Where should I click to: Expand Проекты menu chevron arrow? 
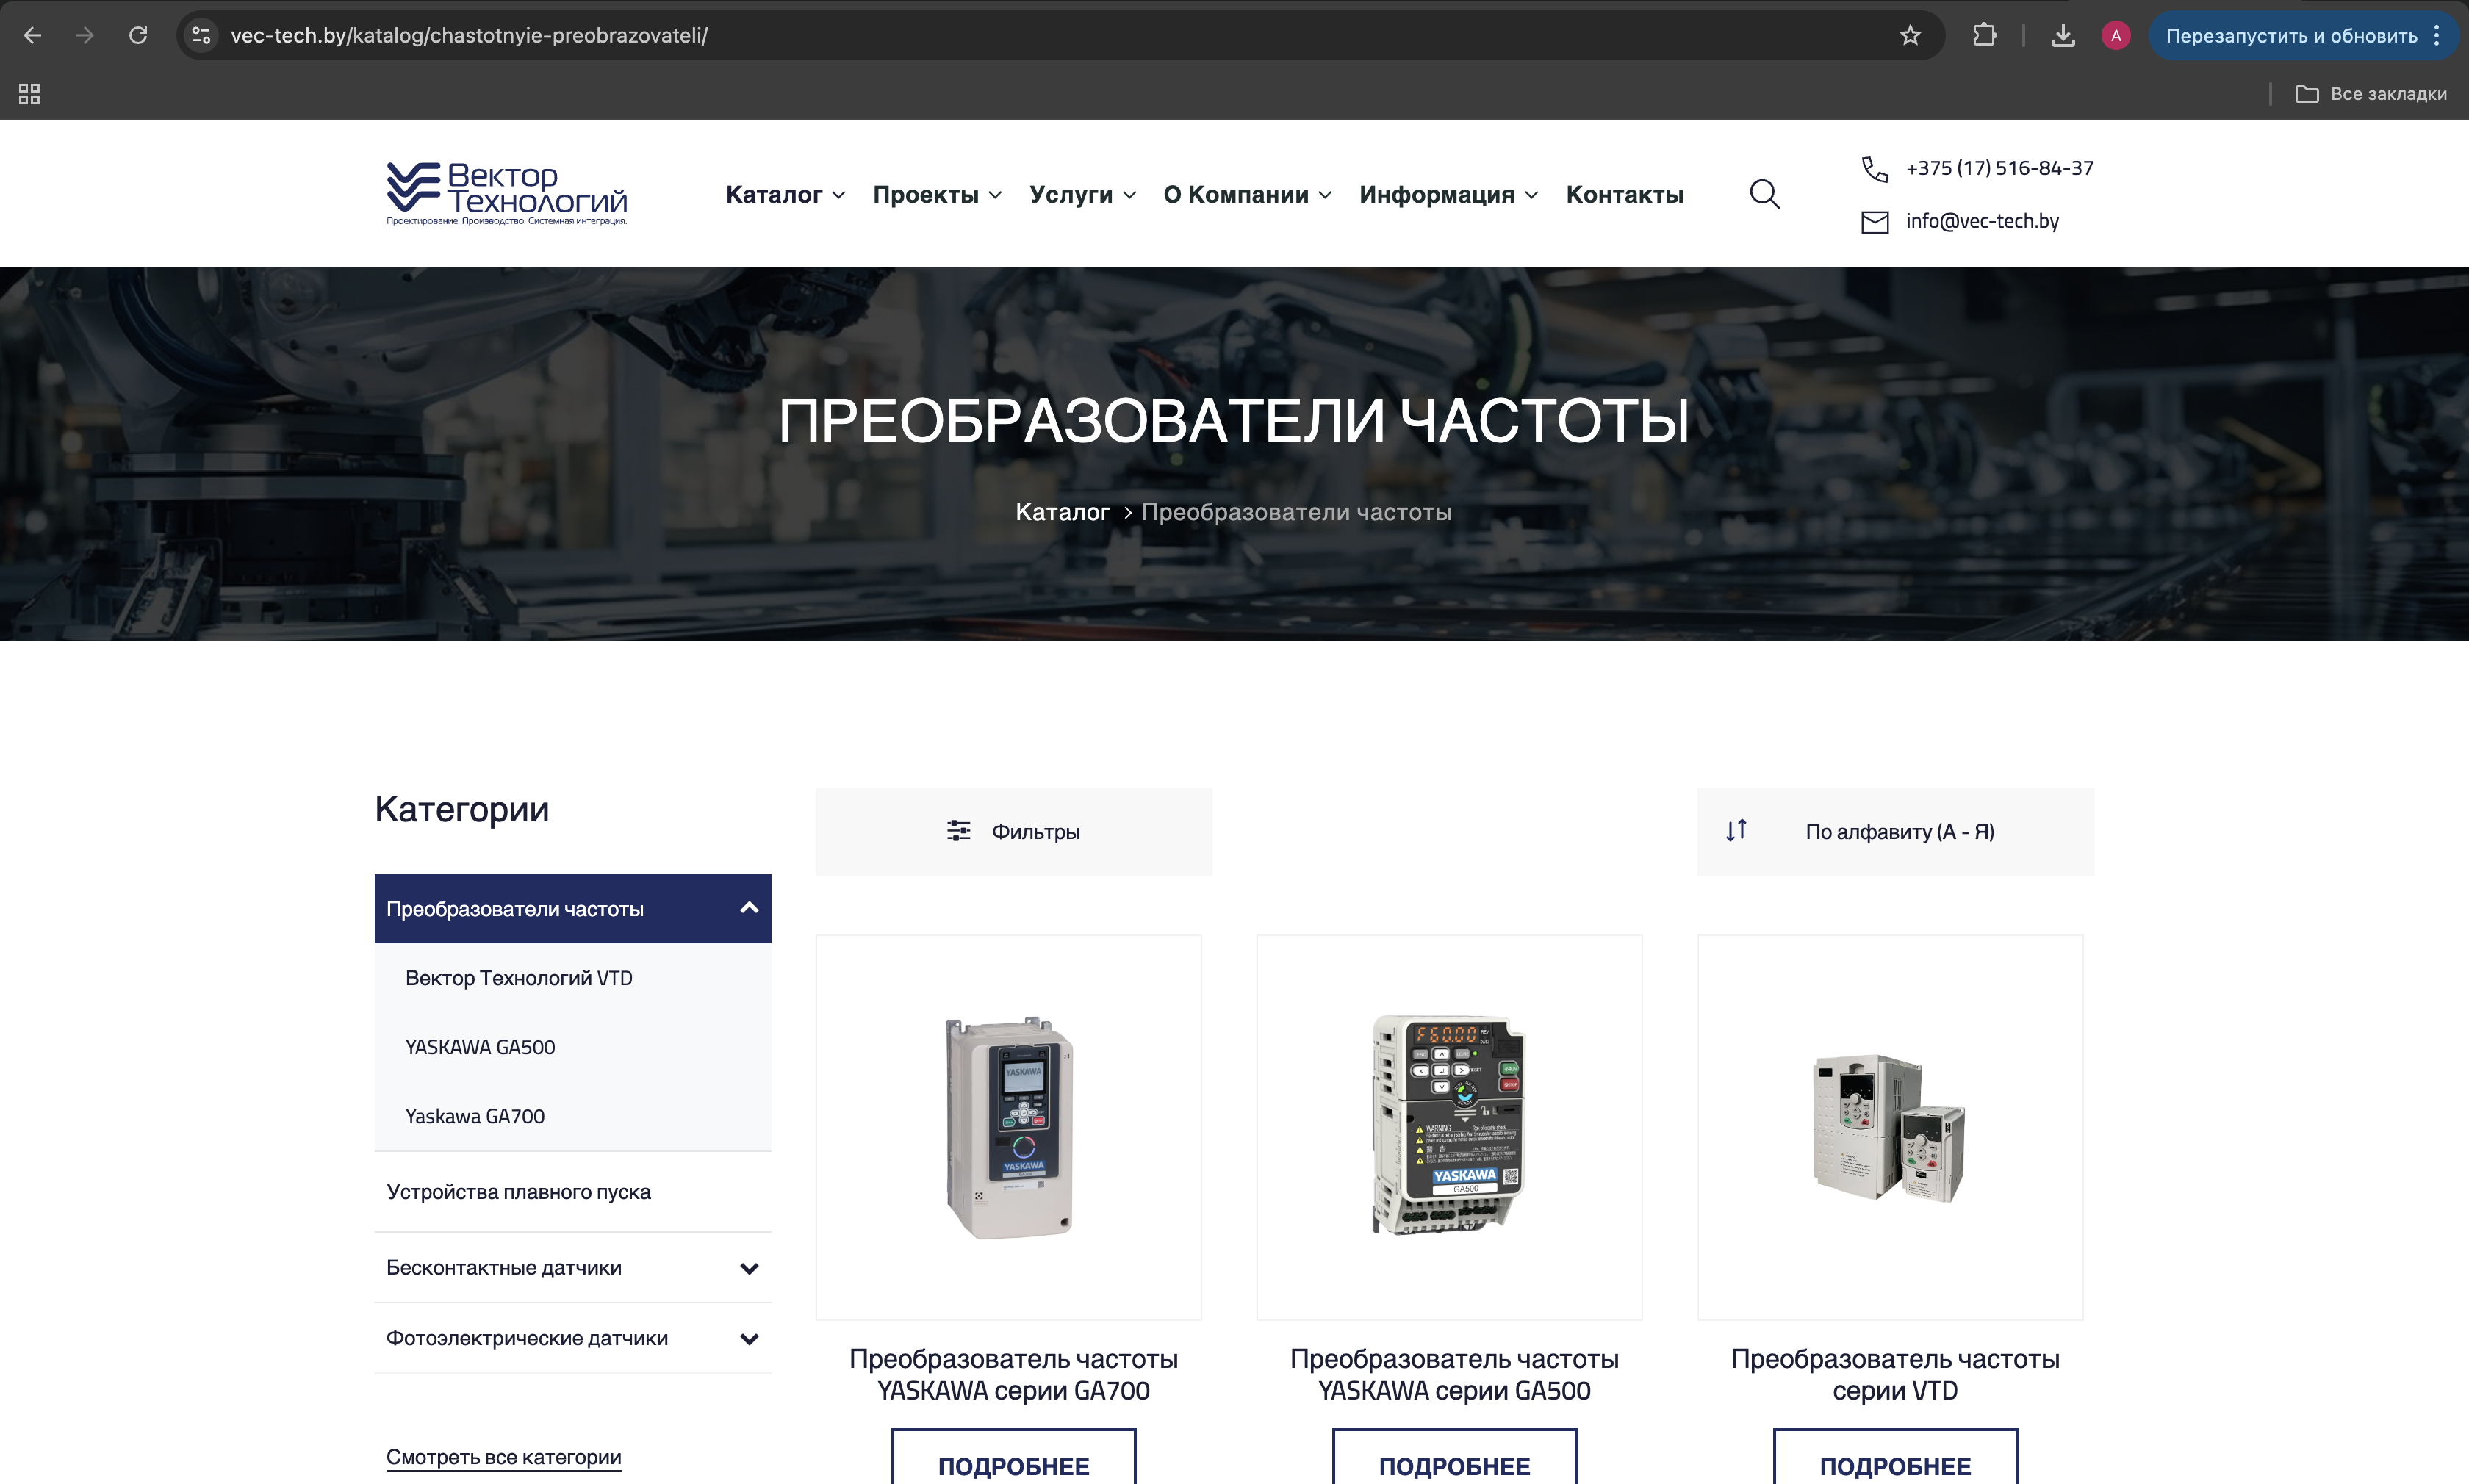click(x=995, y=196)
